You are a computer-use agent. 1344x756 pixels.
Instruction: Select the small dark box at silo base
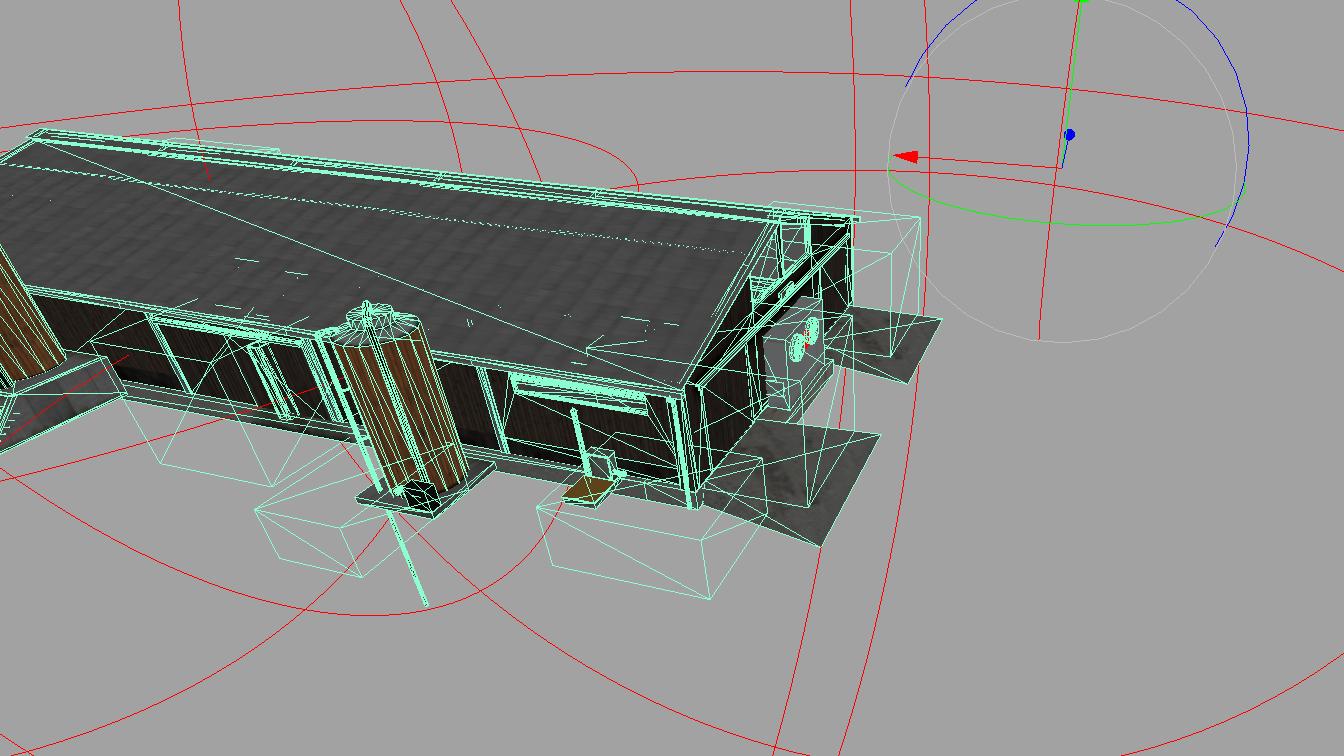coord(416,494)
